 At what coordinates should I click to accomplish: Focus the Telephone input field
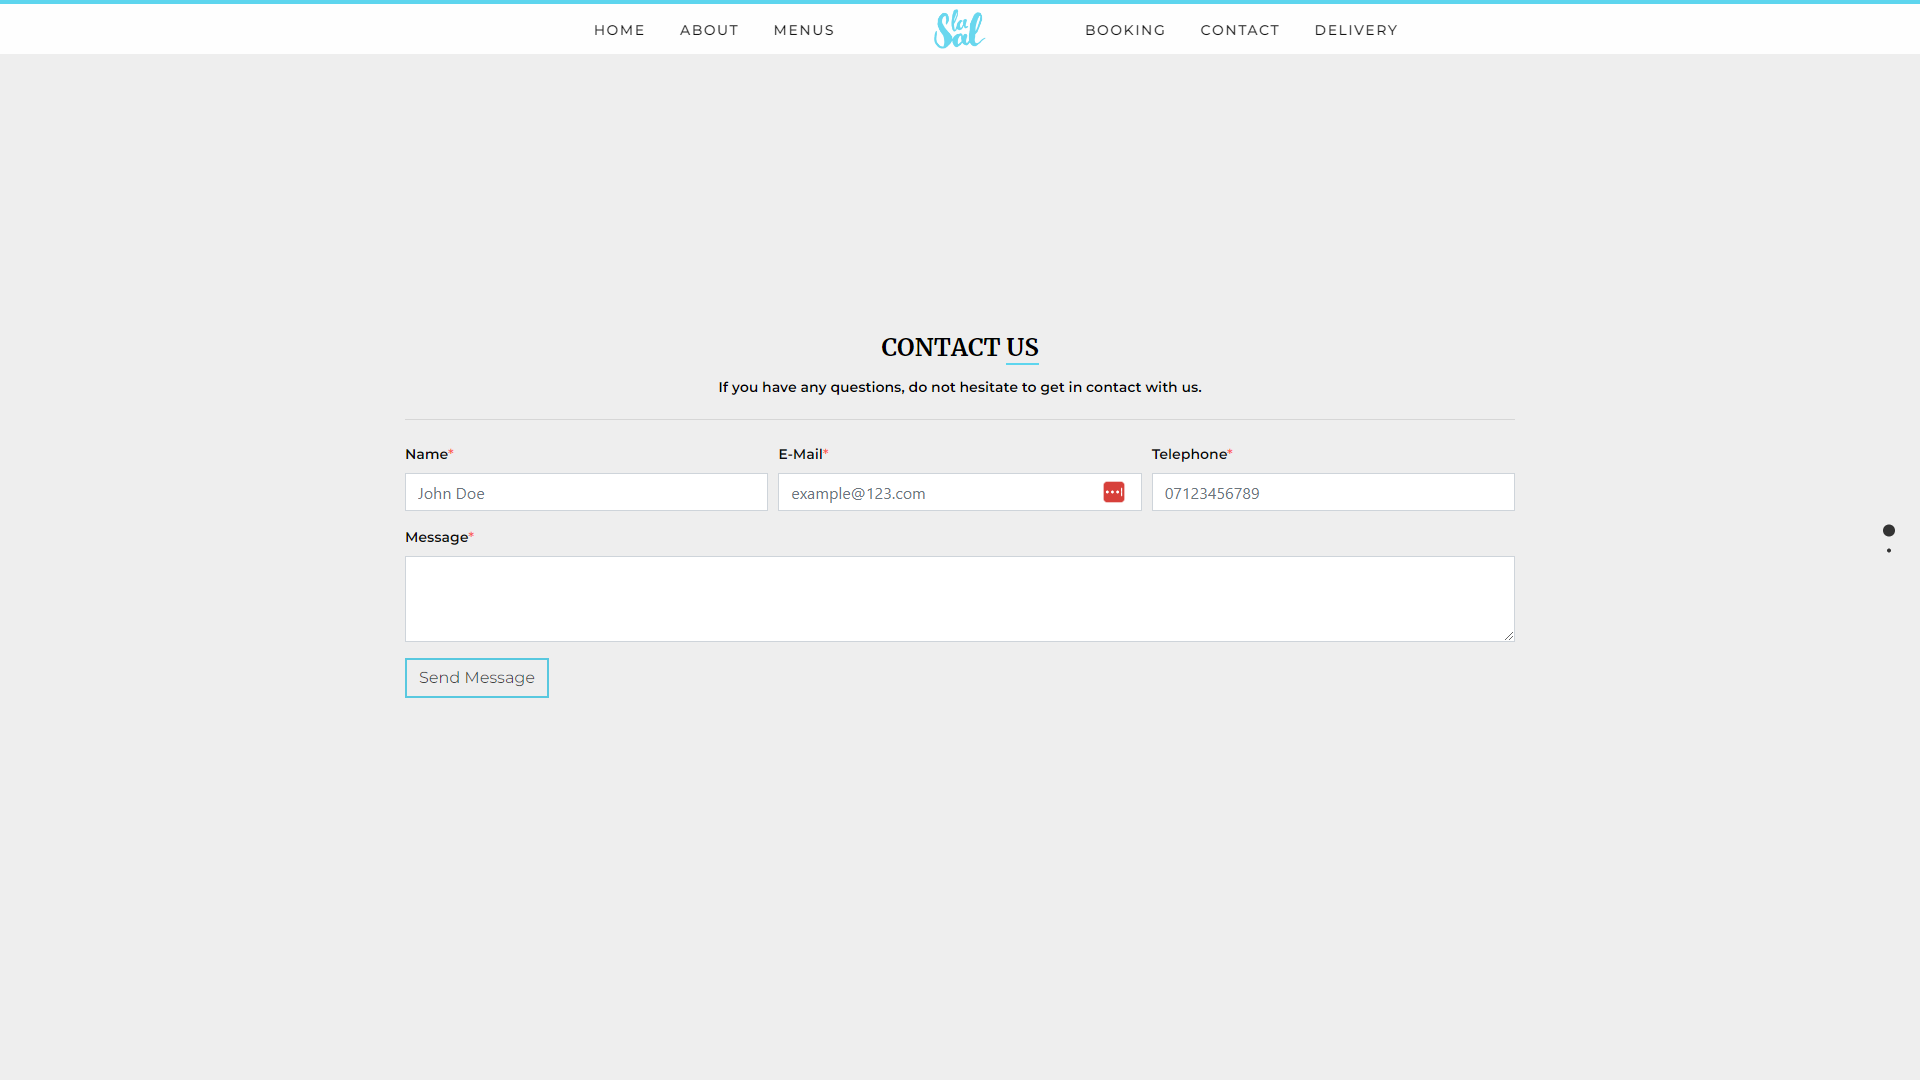pos(1332,492)
